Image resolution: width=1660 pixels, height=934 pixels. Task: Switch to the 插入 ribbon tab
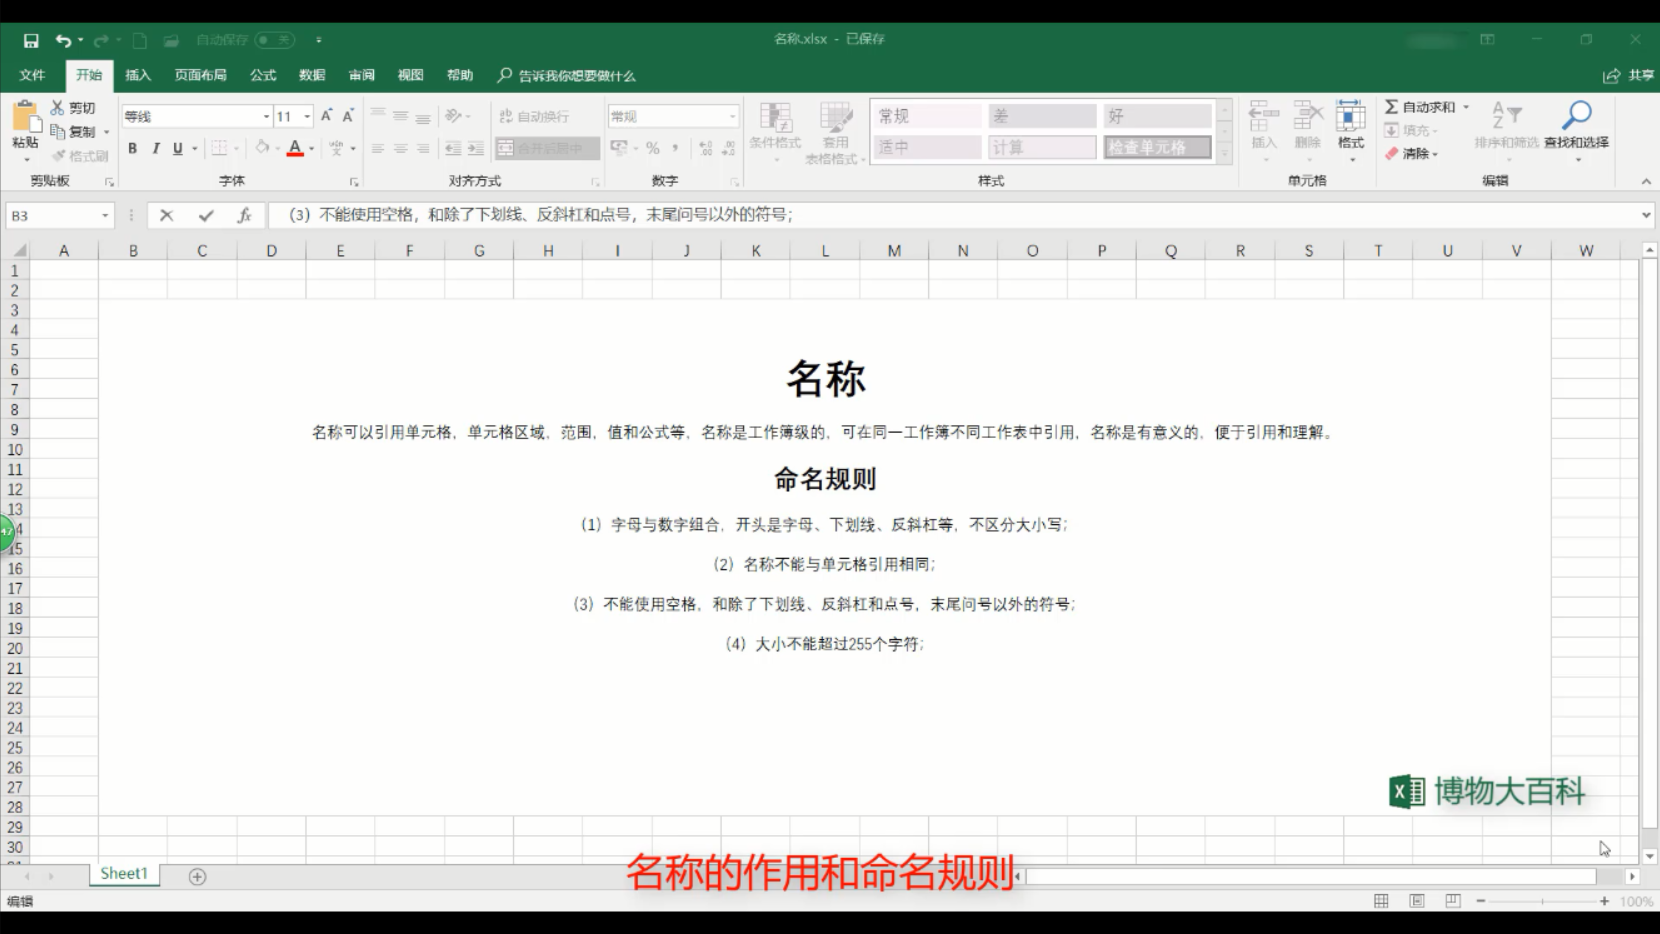(x=137, y=75)
